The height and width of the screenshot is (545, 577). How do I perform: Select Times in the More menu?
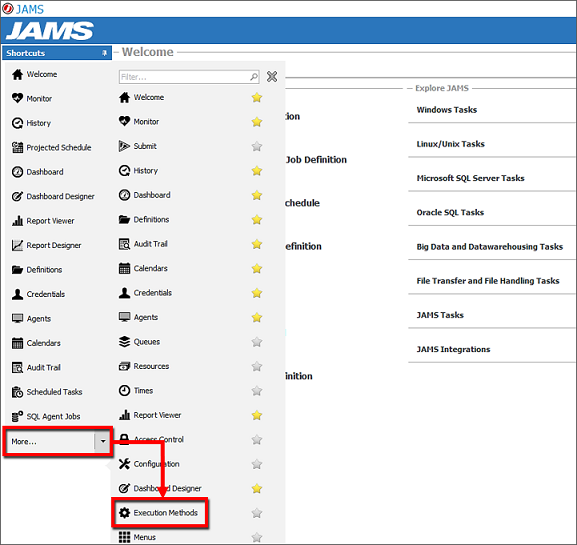[x=136, y=390]
